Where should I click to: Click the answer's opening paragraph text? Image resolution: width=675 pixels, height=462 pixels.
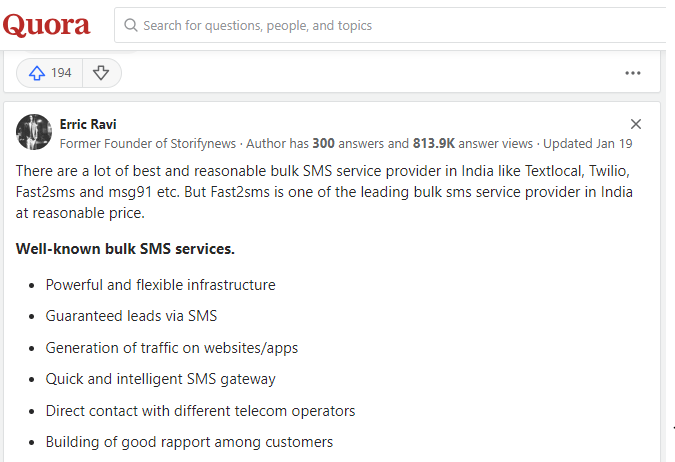pyautogui.click(x=320, y=190)
